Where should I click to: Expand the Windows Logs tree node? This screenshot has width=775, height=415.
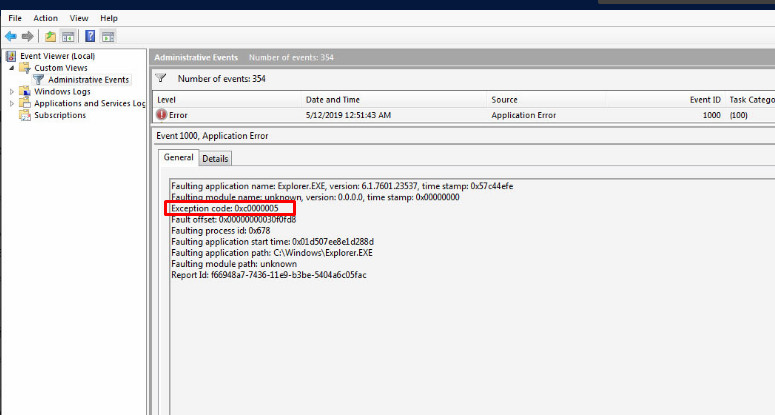coord(12,91)
